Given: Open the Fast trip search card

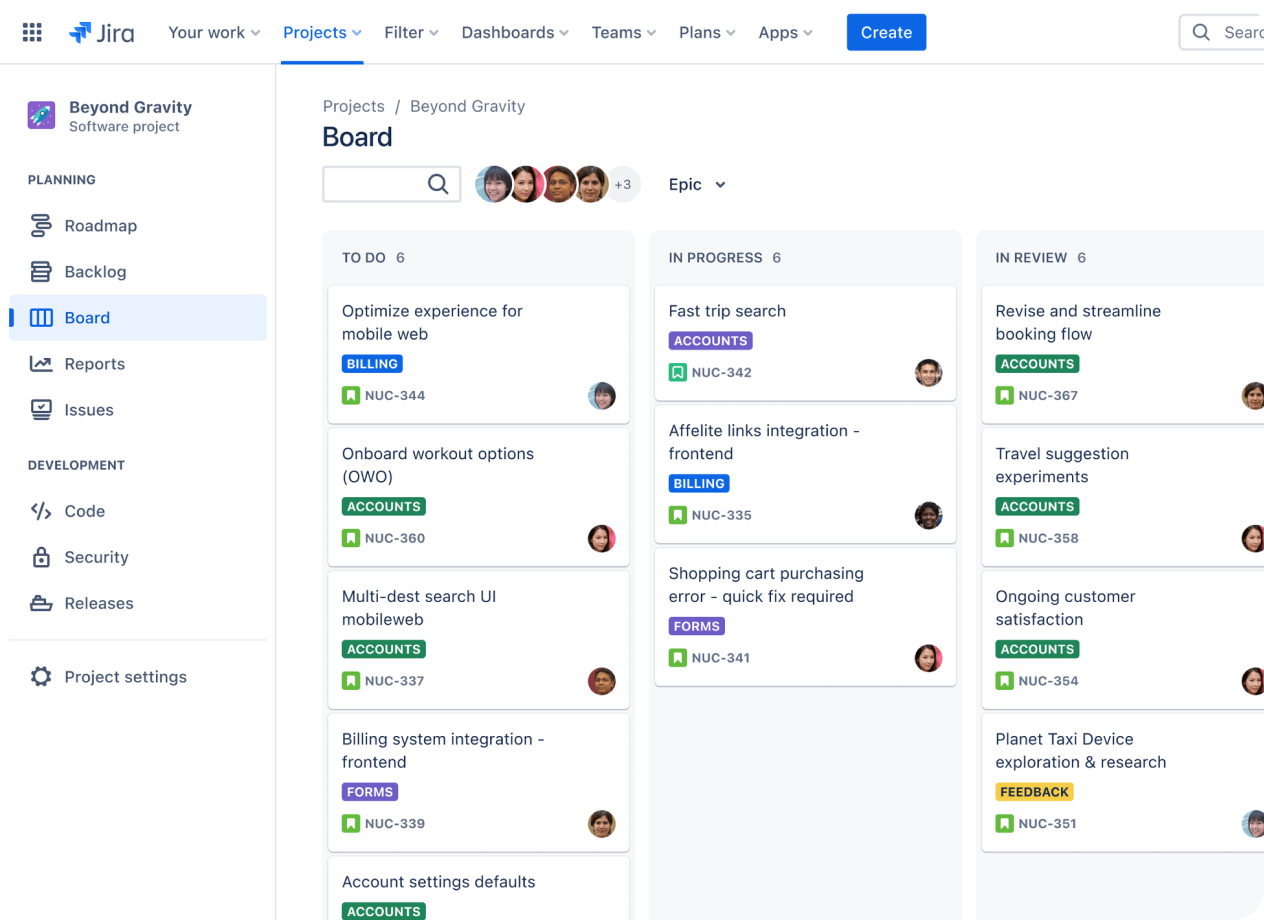Looking at the screenshot, I should [727, 311].
